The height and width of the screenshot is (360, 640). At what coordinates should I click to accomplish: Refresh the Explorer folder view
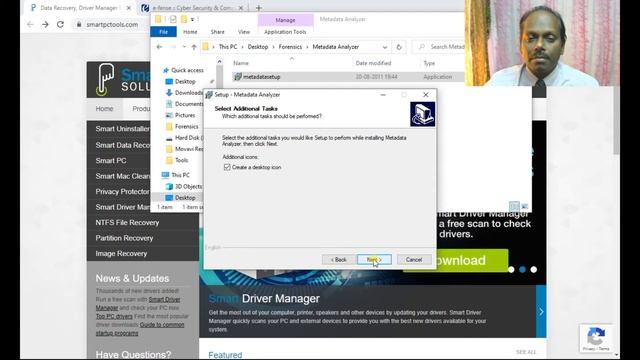tap(399, 47)
